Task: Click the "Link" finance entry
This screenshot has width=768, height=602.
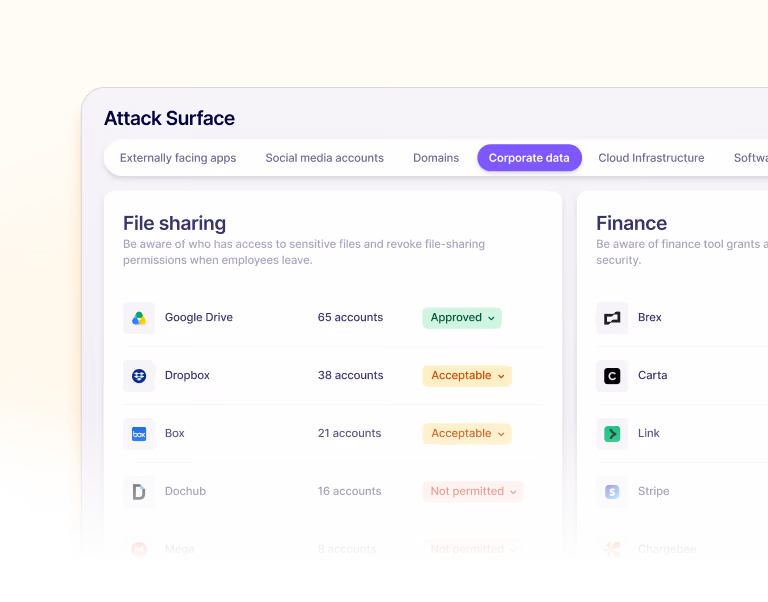Action: point(648,433)
